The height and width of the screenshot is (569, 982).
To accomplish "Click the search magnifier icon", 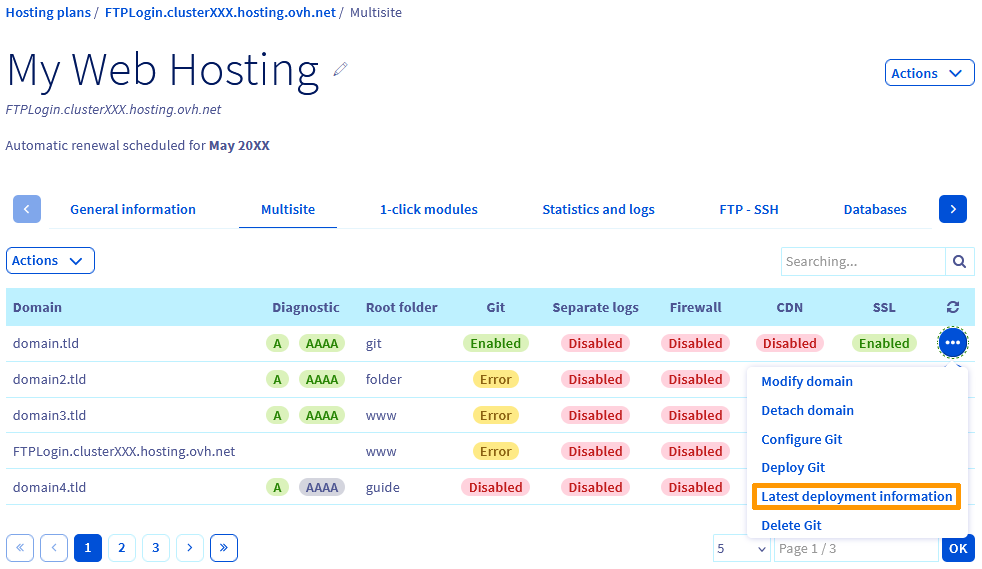I will pyautogui.click(x=959, y=262).
